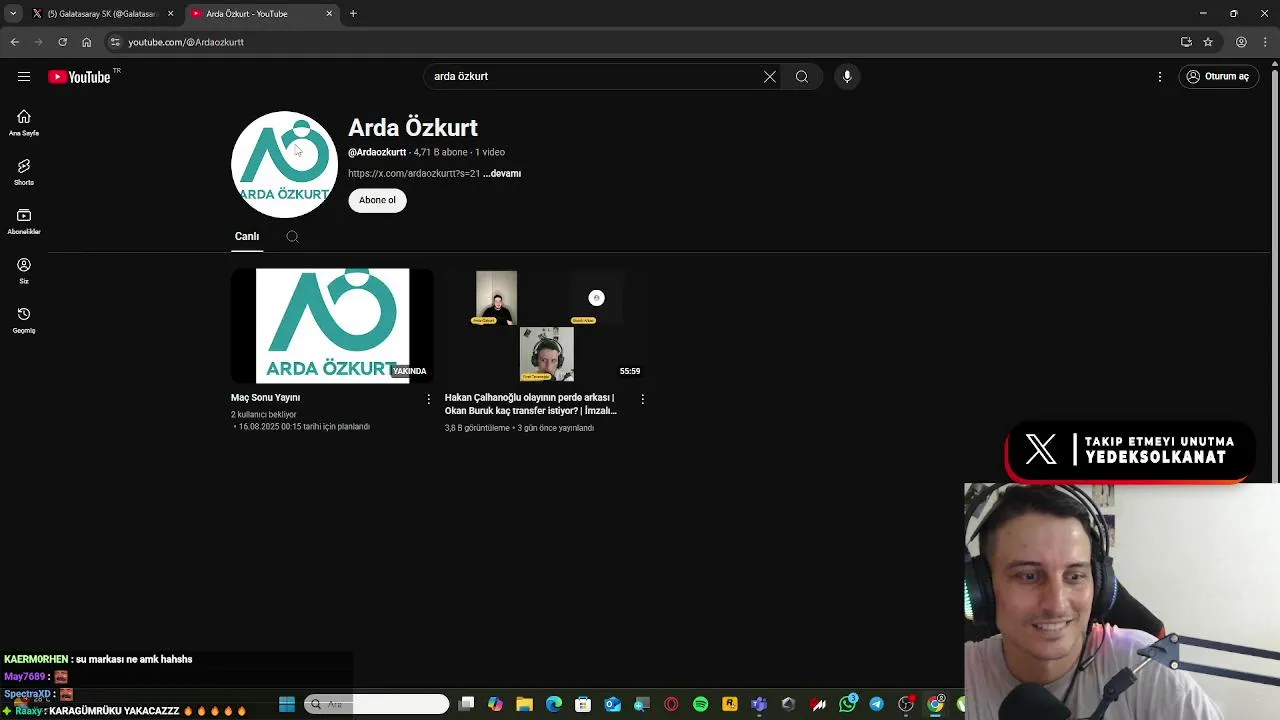Open Telegram from the taskbar
This screenshot has height=720, width=1280.
[877, 704]
